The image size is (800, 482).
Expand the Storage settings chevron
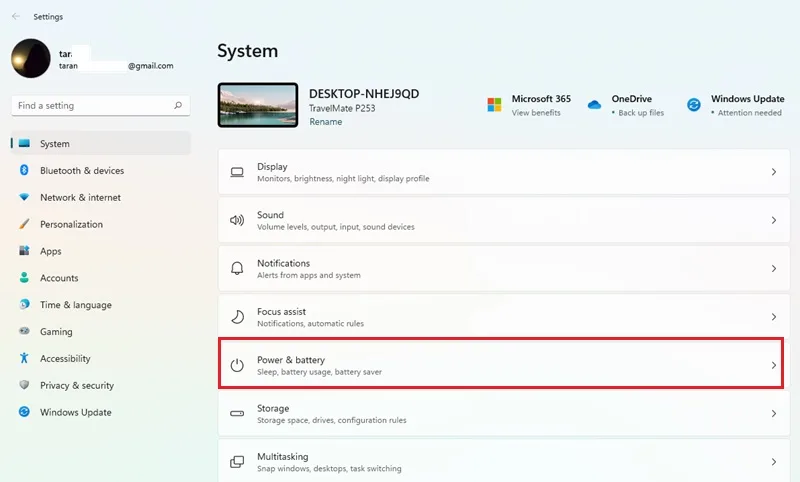[774, 414]
